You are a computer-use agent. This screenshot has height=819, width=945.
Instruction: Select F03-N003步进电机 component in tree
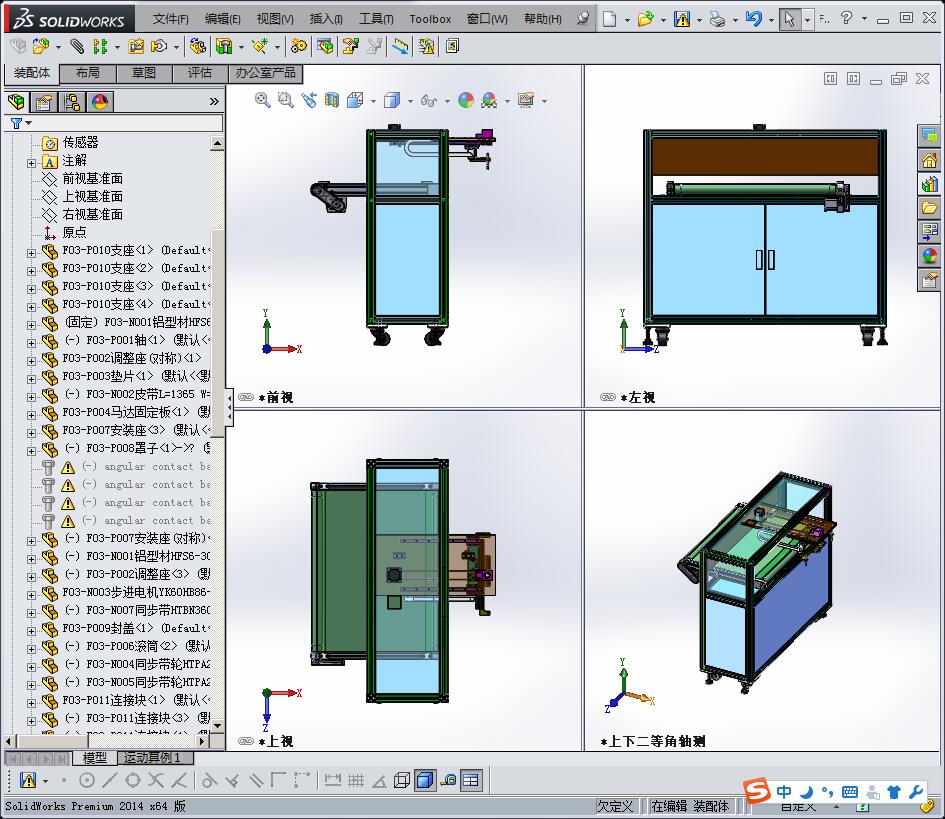(x=136, y=592)
